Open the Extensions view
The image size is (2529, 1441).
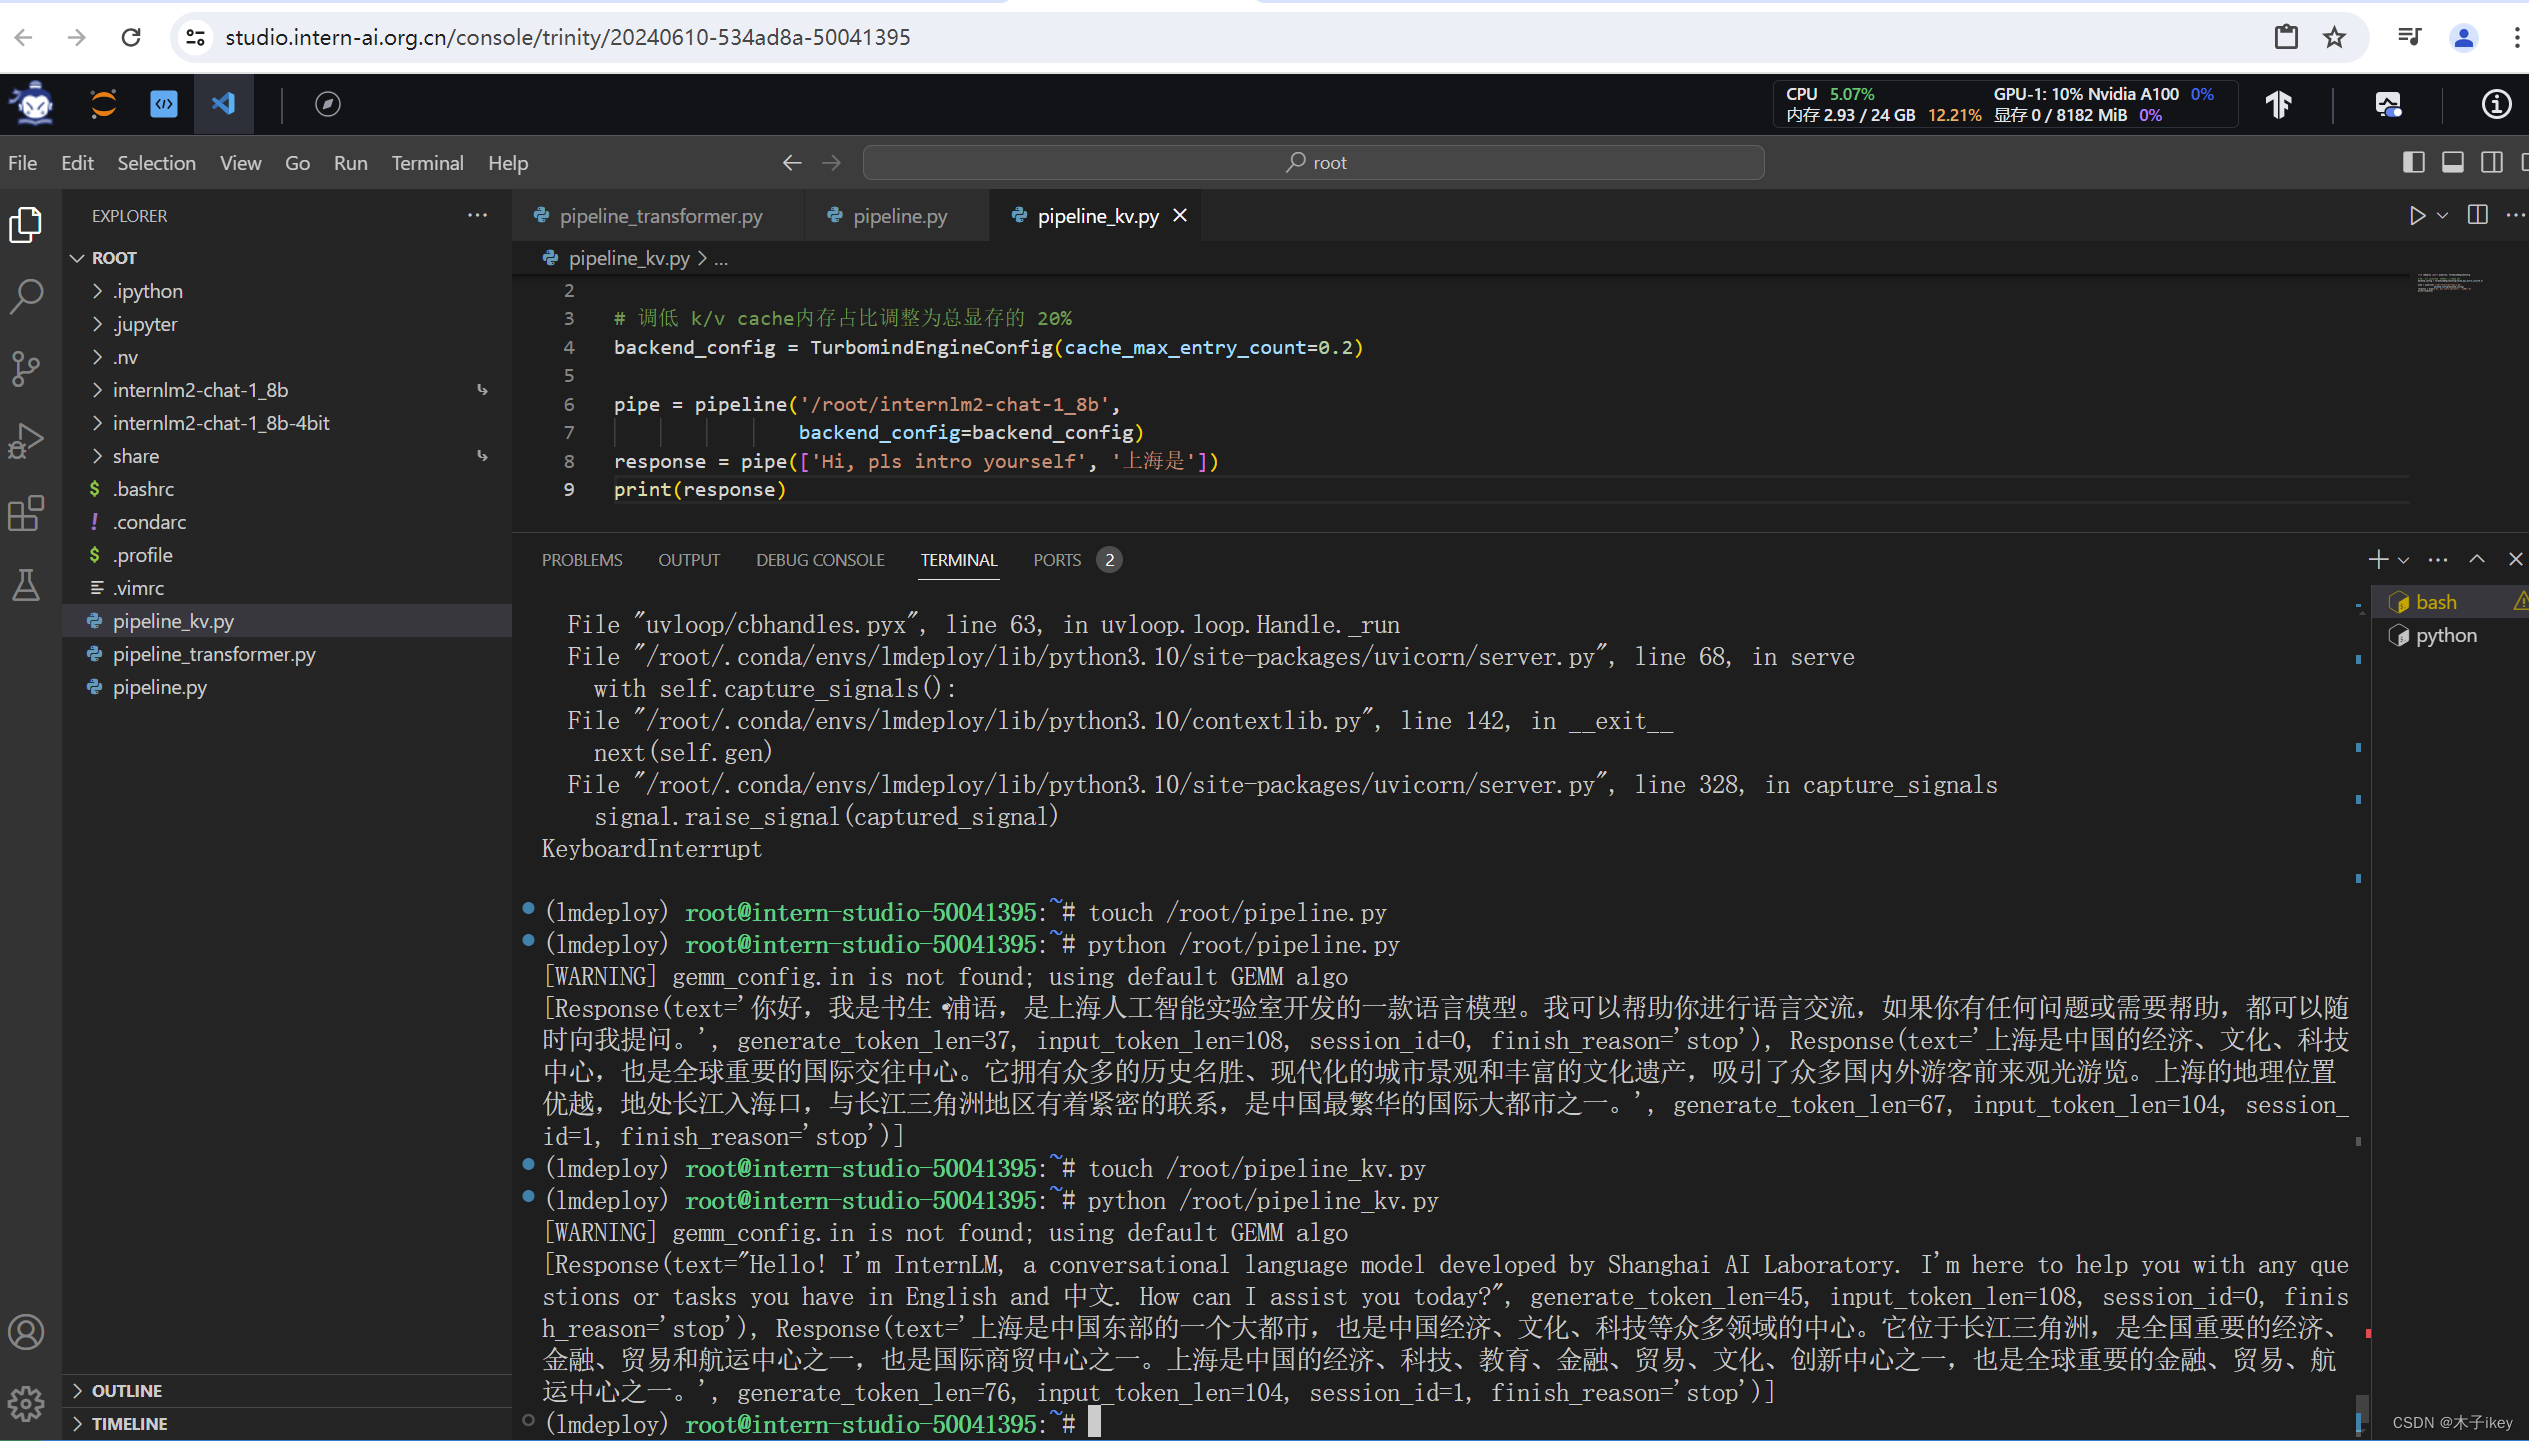[x=26, y=513]
